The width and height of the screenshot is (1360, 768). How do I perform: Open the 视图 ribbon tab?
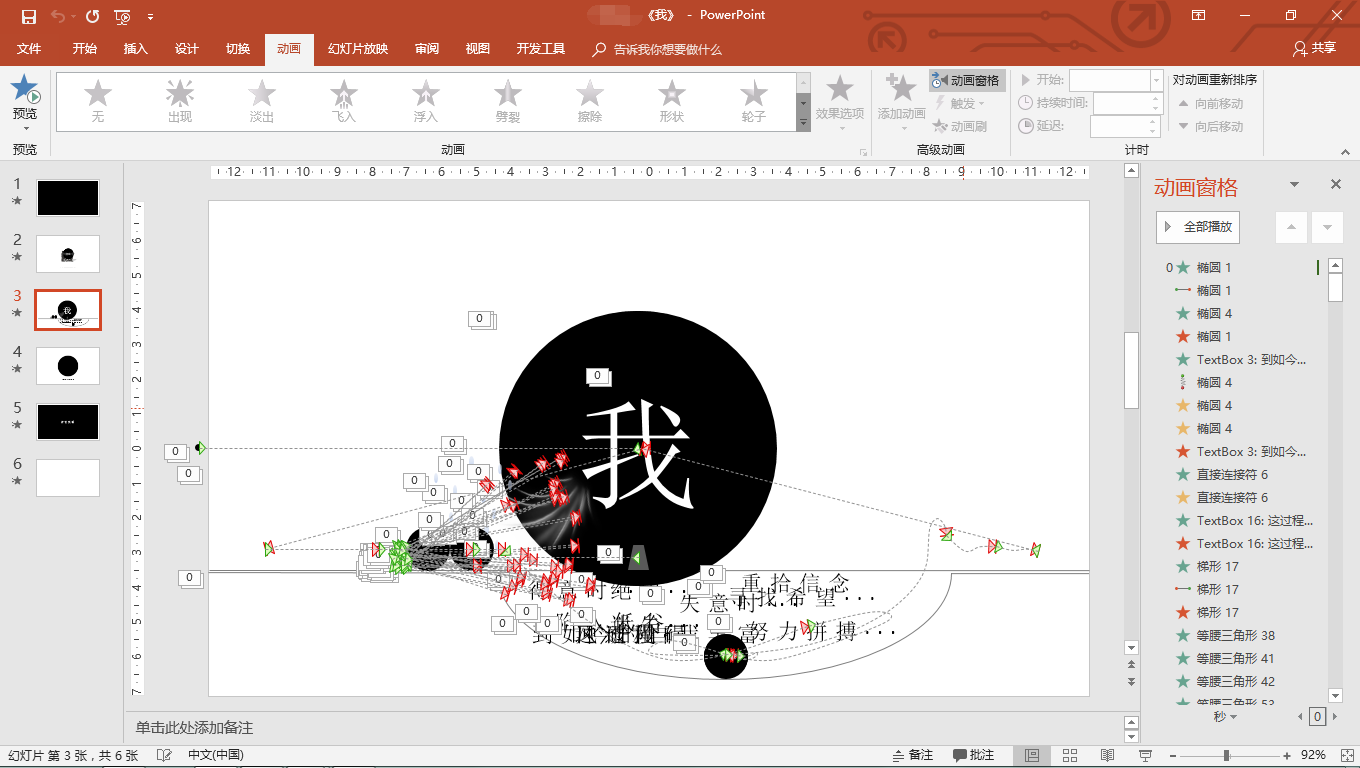tap(477, 49)
